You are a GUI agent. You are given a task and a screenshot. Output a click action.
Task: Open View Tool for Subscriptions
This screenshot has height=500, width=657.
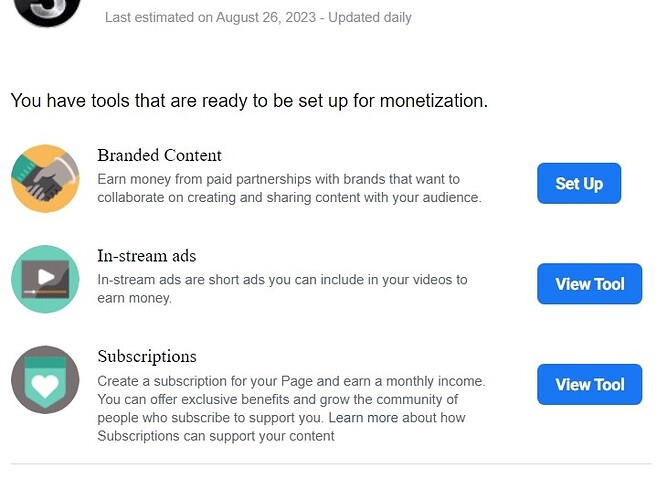coord(589,385)
